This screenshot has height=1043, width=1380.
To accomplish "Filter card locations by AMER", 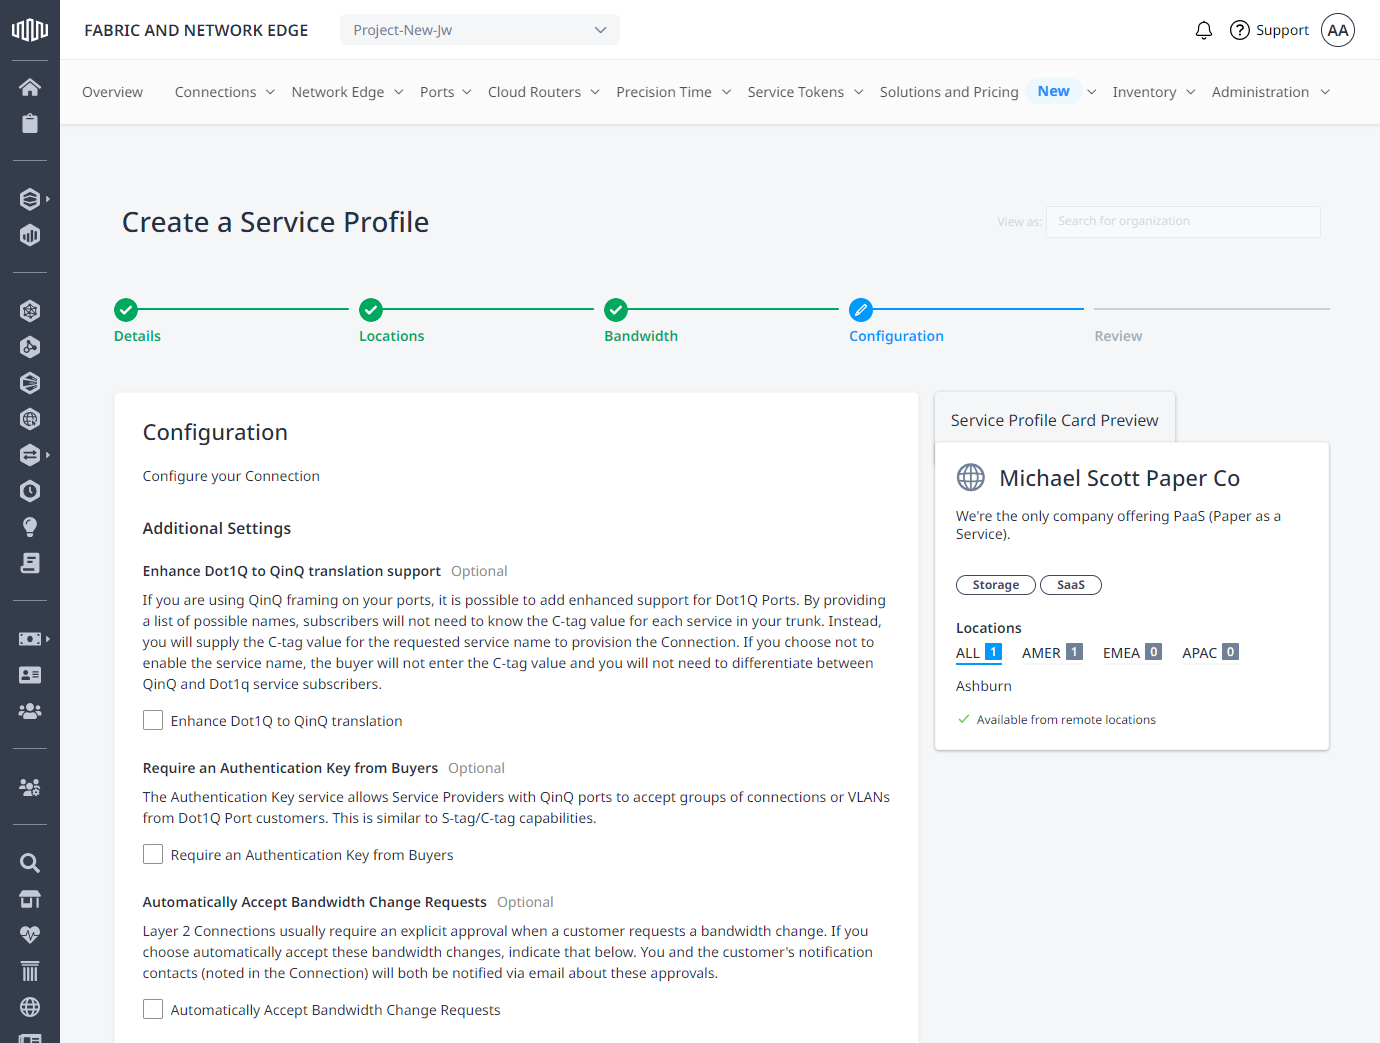I will (1052, 652).
